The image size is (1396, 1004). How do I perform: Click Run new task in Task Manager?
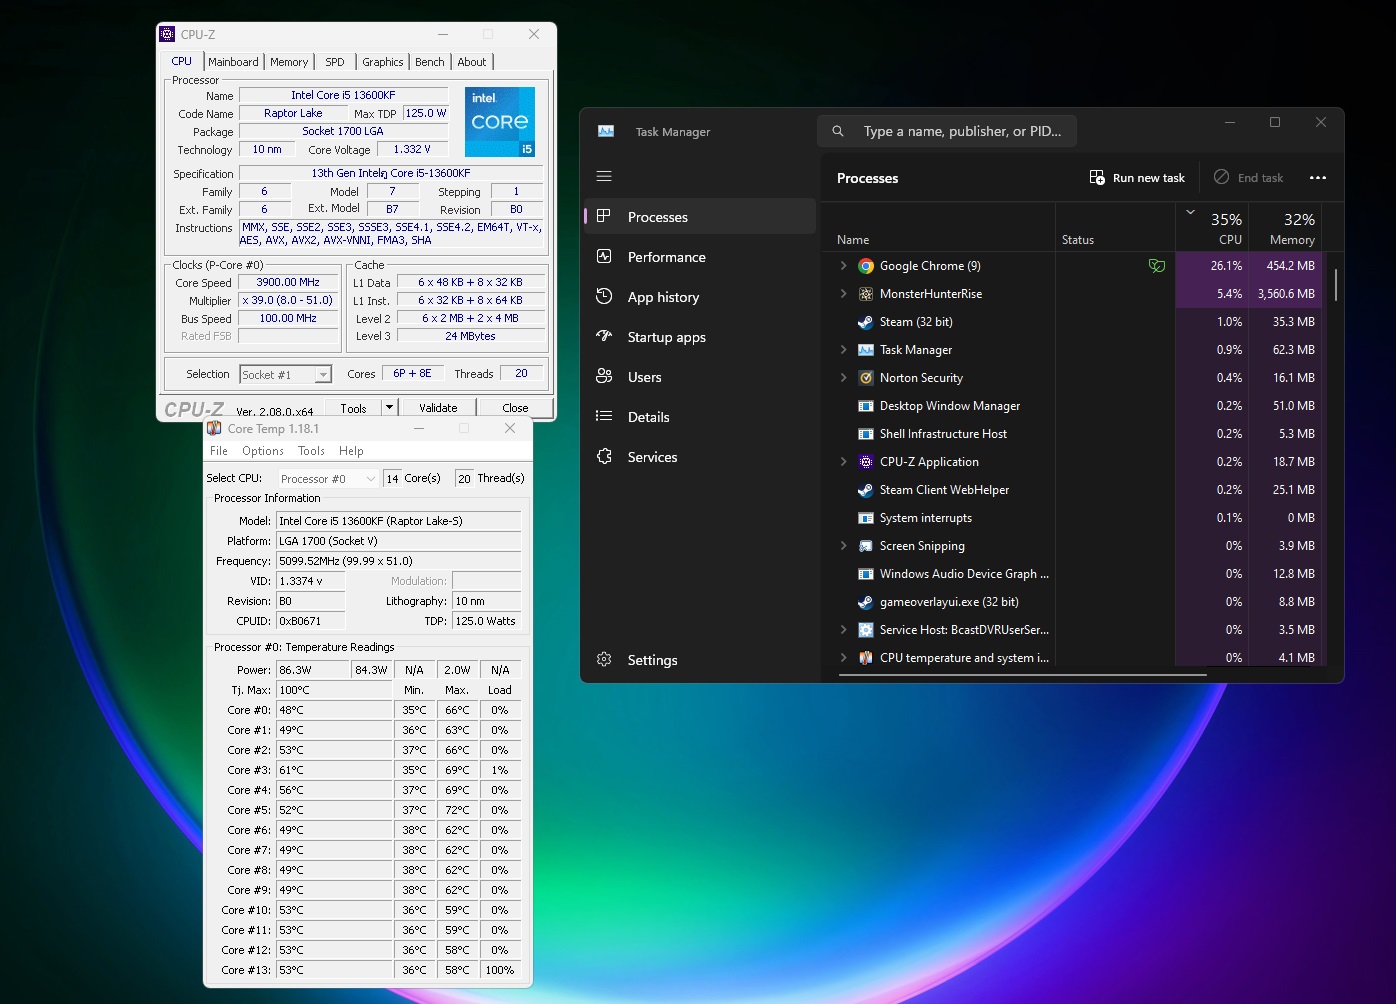[x=1137, y=178]
